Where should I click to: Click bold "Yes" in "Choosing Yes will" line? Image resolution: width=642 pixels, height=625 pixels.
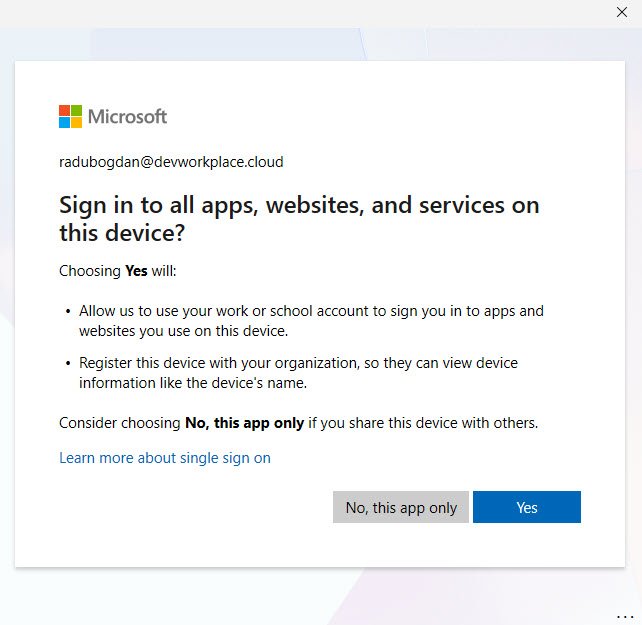coord(136,271)
